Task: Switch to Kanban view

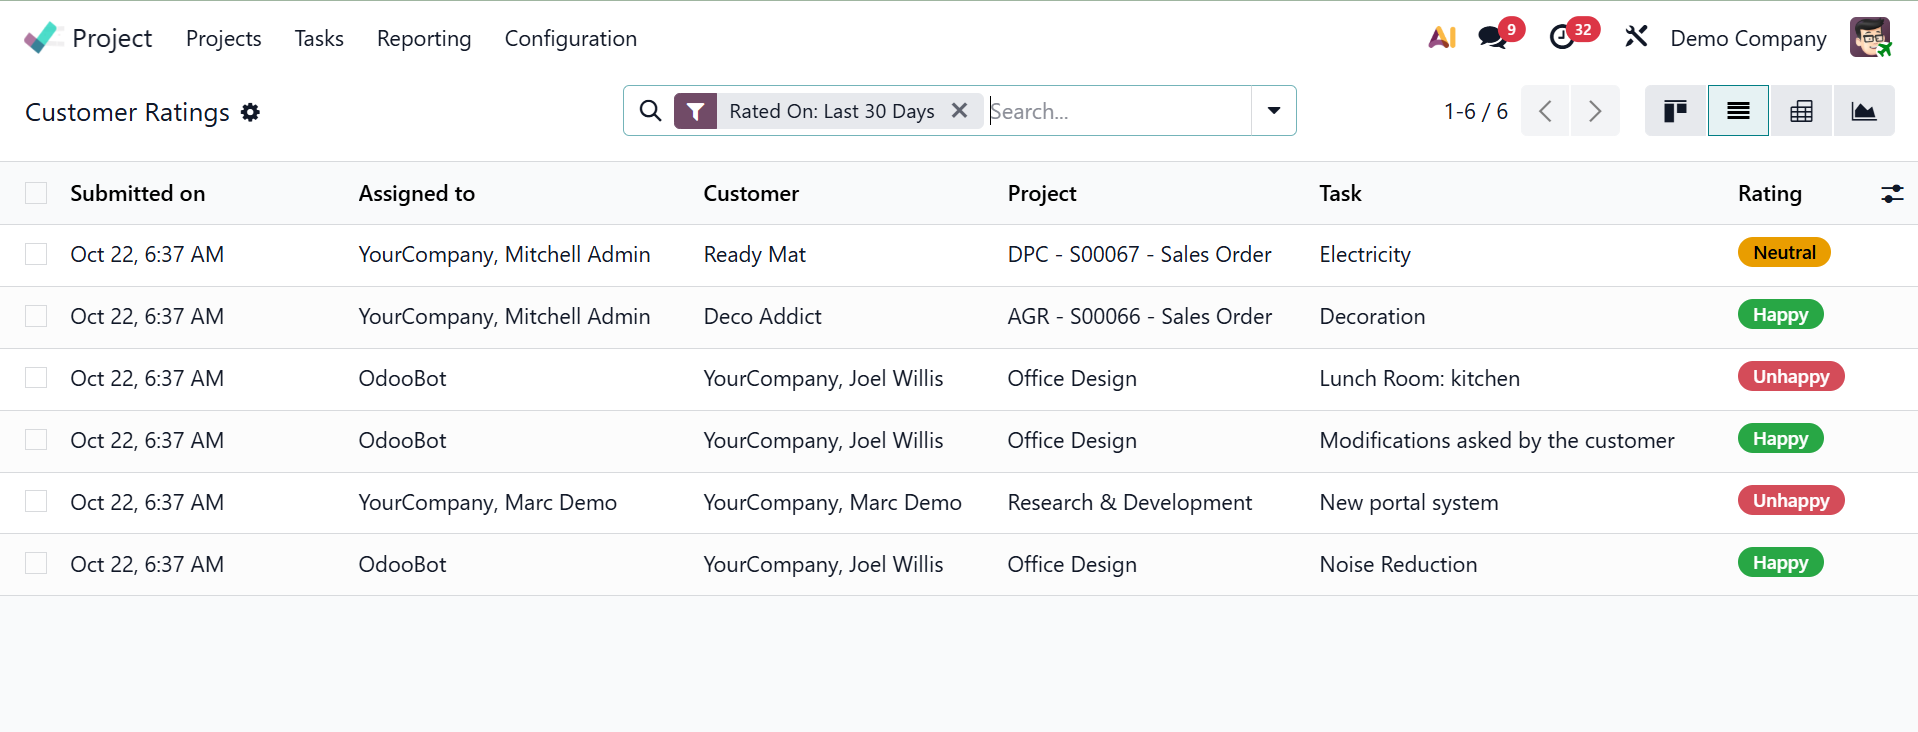Action: (x=1675, y=111)
